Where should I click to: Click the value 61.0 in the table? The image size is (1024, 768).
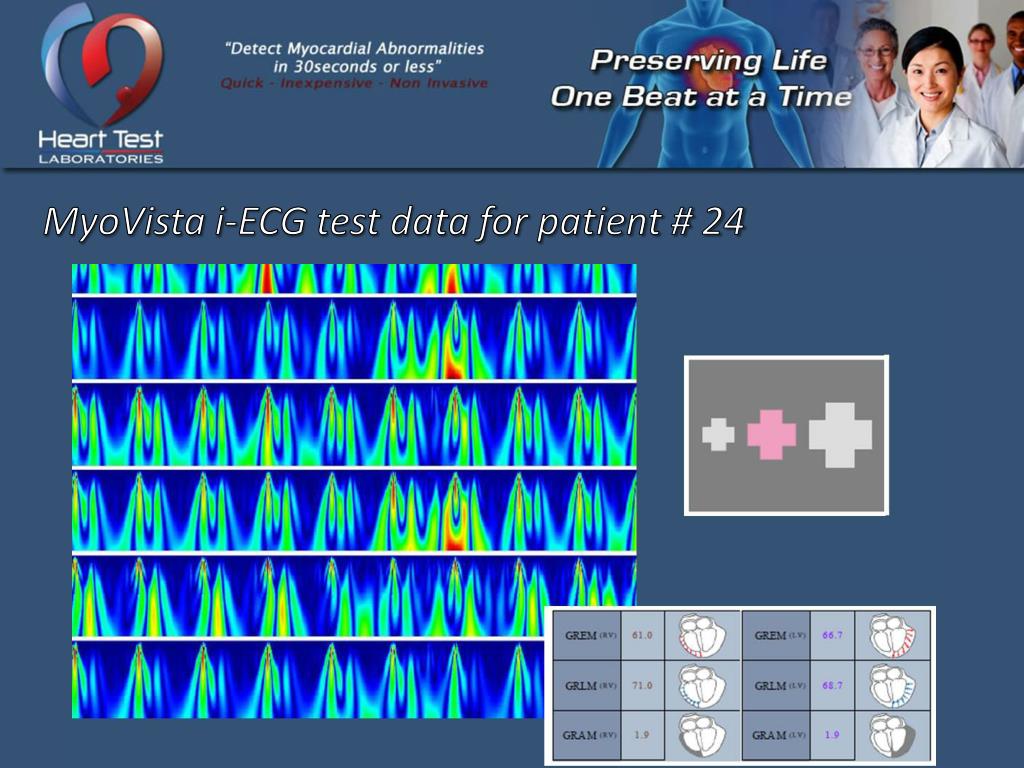pos(642,635)
